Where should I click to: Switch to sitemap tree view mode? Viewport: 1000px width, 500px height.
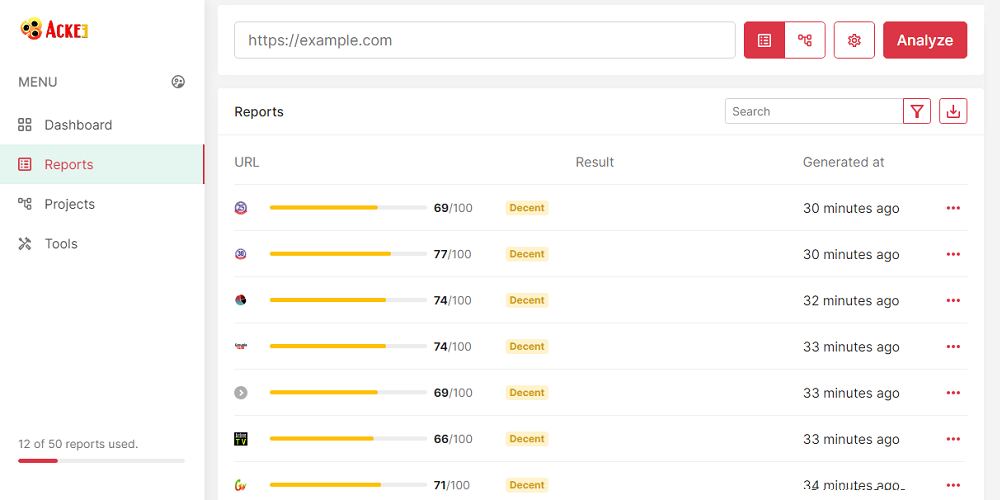coord(805,40)
